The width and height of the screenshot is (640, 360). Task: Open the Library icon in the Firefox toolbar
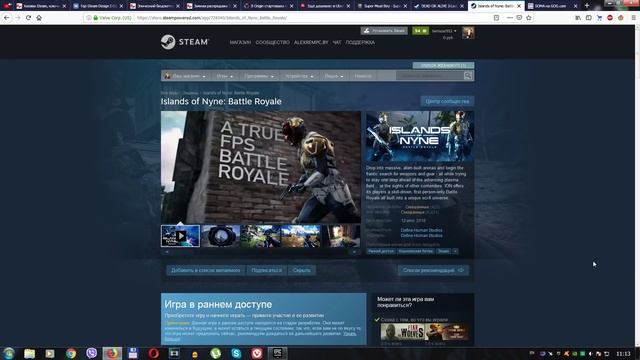(x=578, y=18)
